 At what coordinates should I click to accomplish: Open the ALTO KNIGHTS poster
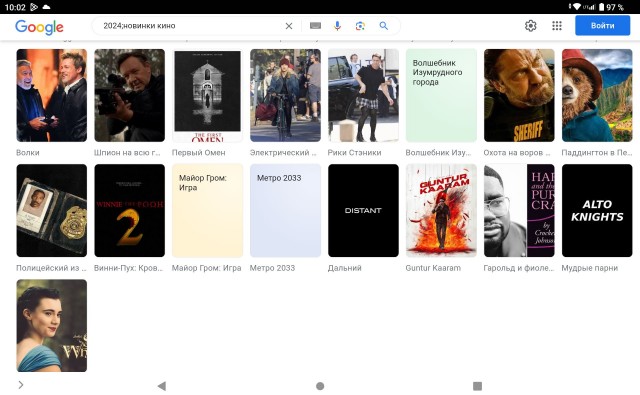click(x=597, y=211)
